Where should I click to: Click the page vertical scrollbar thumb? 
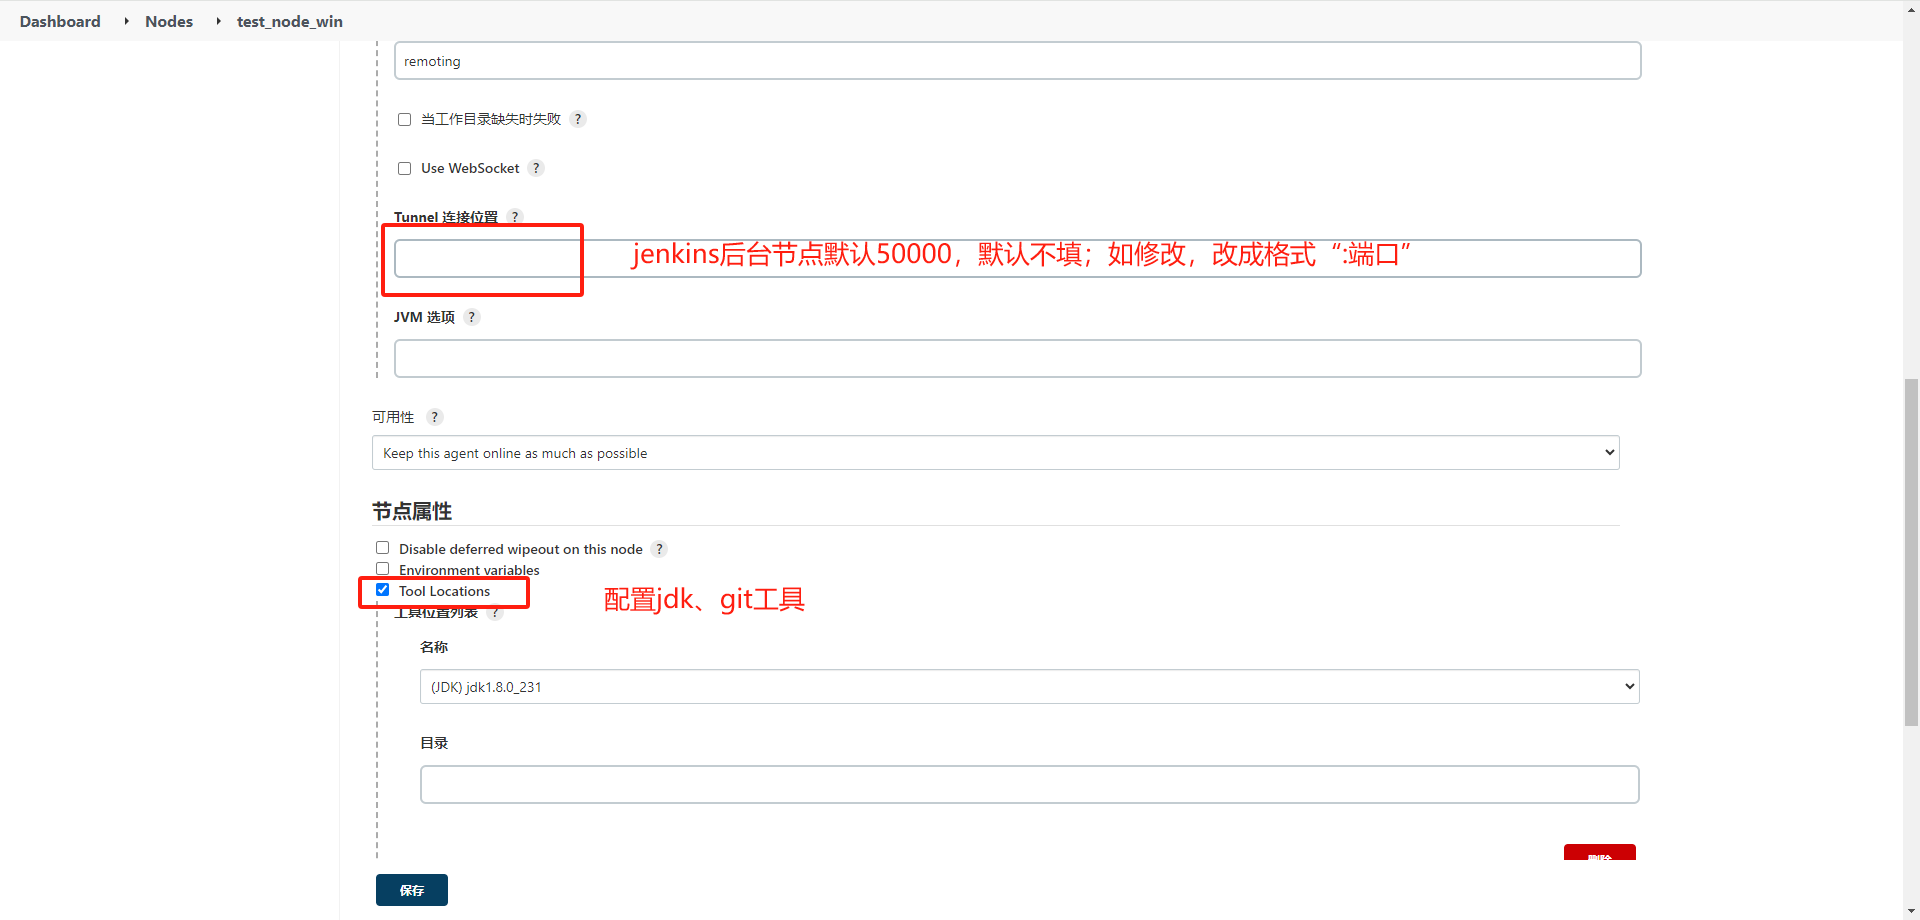[x=1911, y=552]
